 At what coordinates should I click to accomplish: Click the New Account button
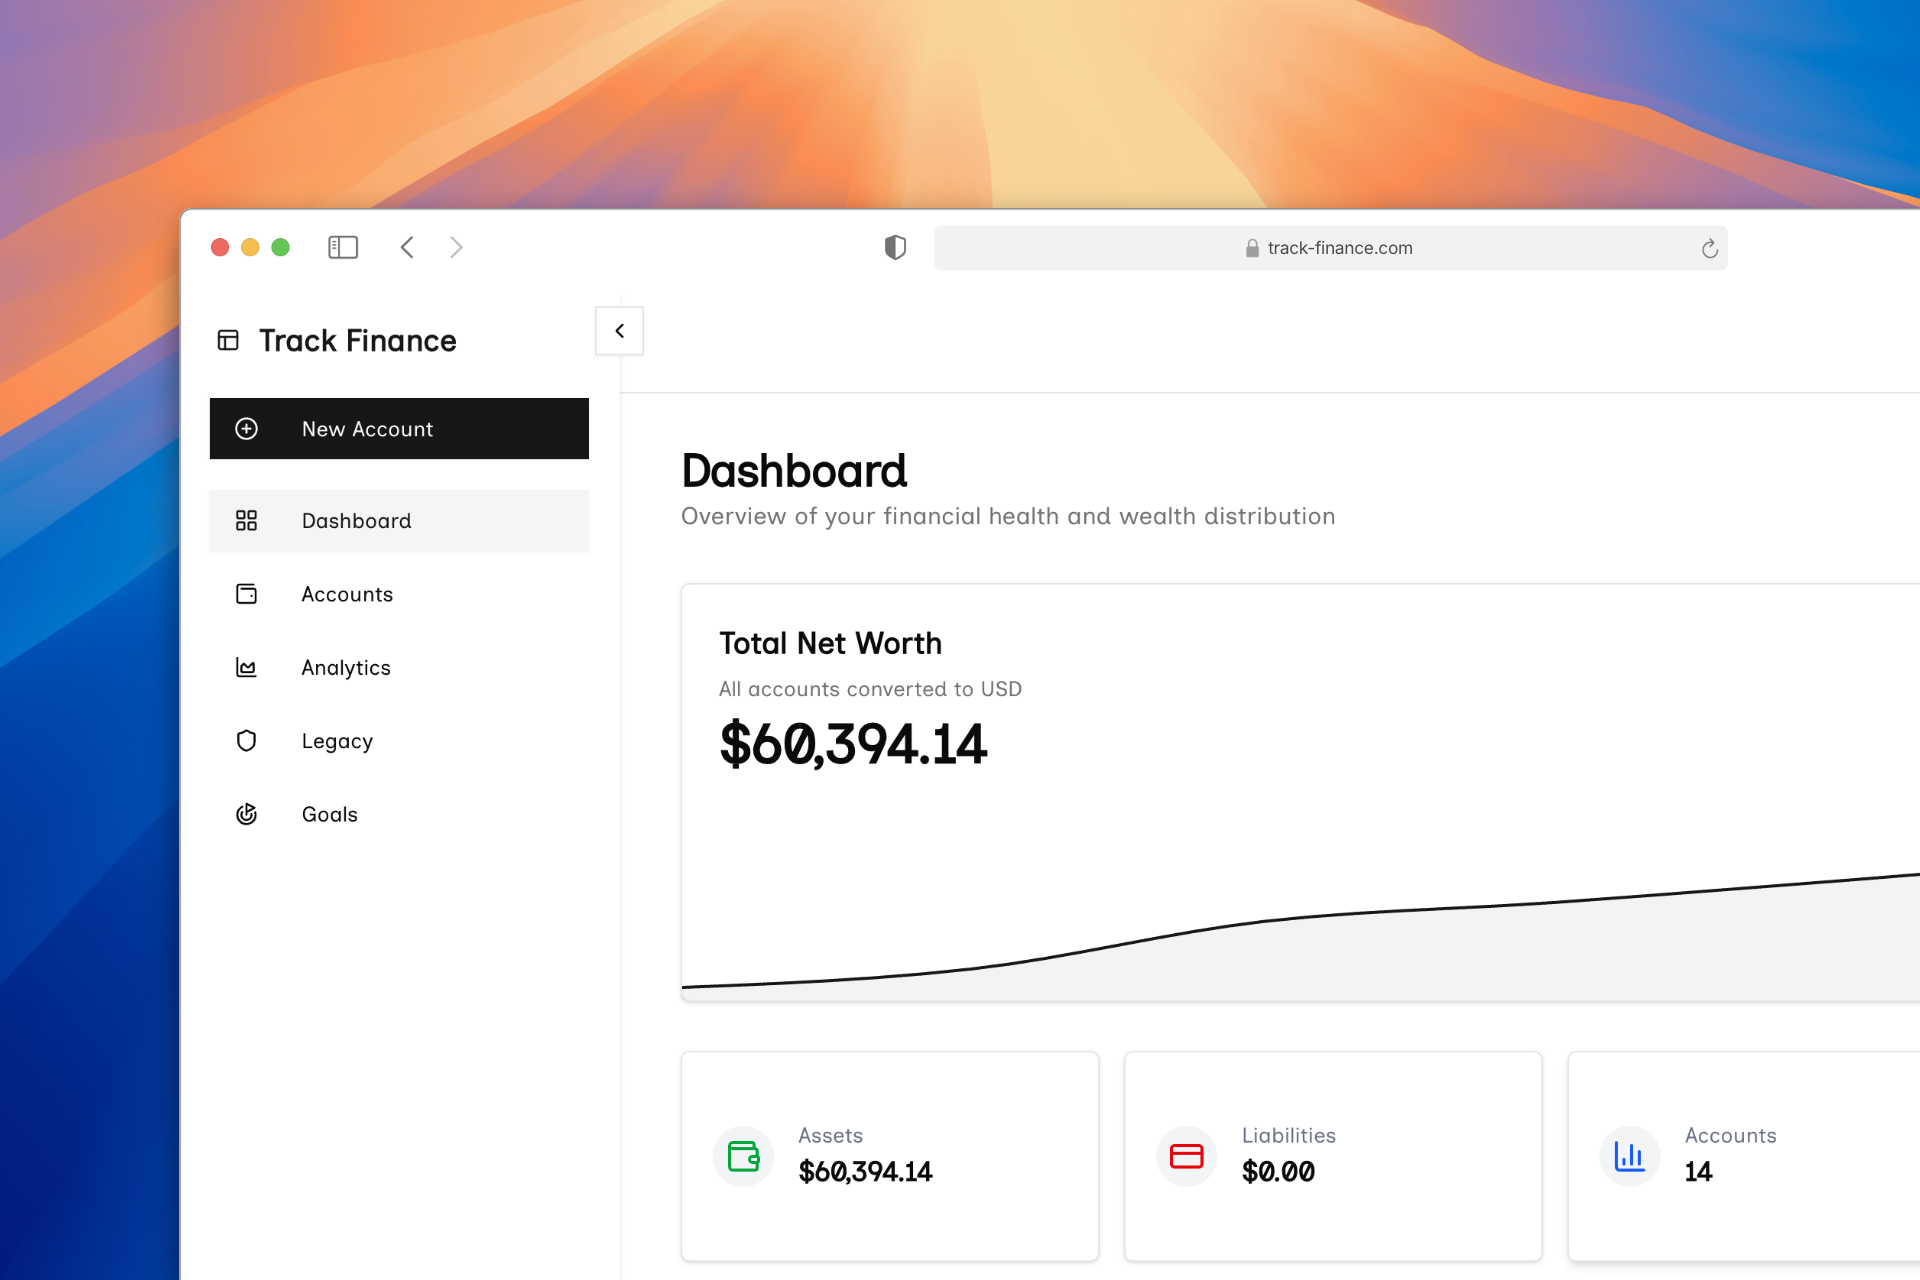(x=399, y=429)
